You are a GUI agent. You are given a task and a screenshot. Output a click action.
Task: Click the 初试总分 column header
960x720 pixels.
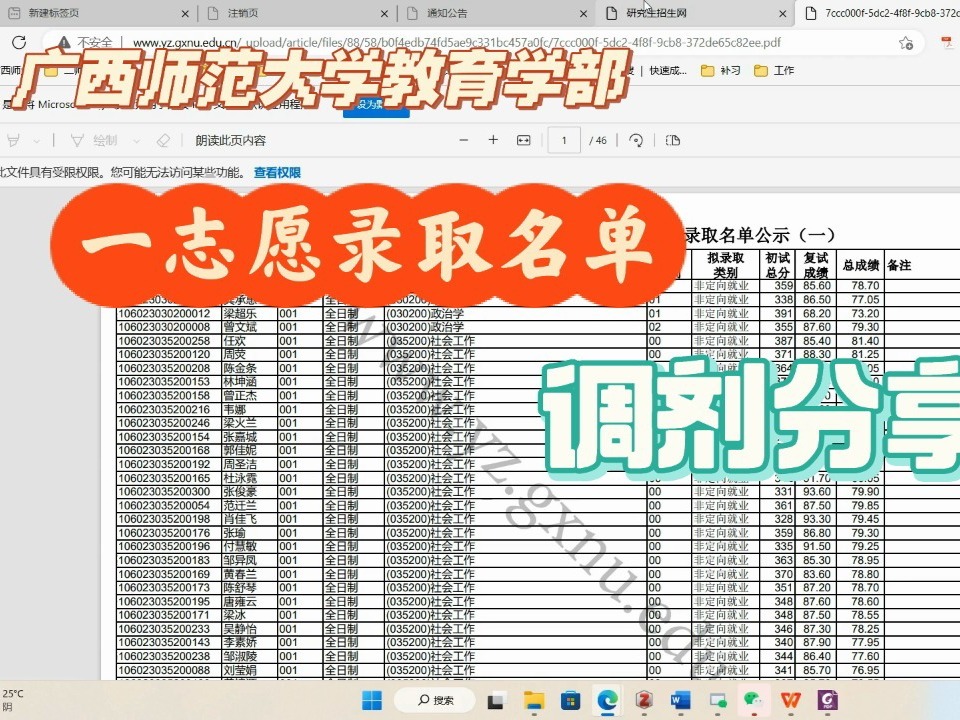click(778, 265)
